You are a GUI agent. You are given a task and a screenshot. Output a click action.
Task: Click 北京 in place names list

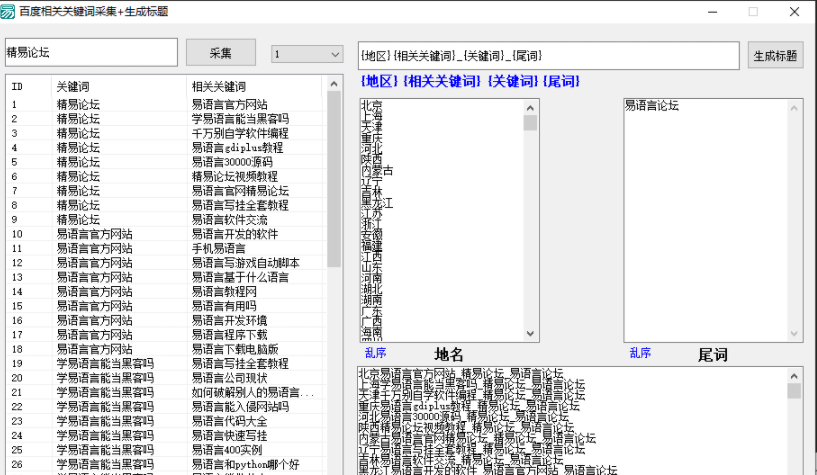(372, 106)
